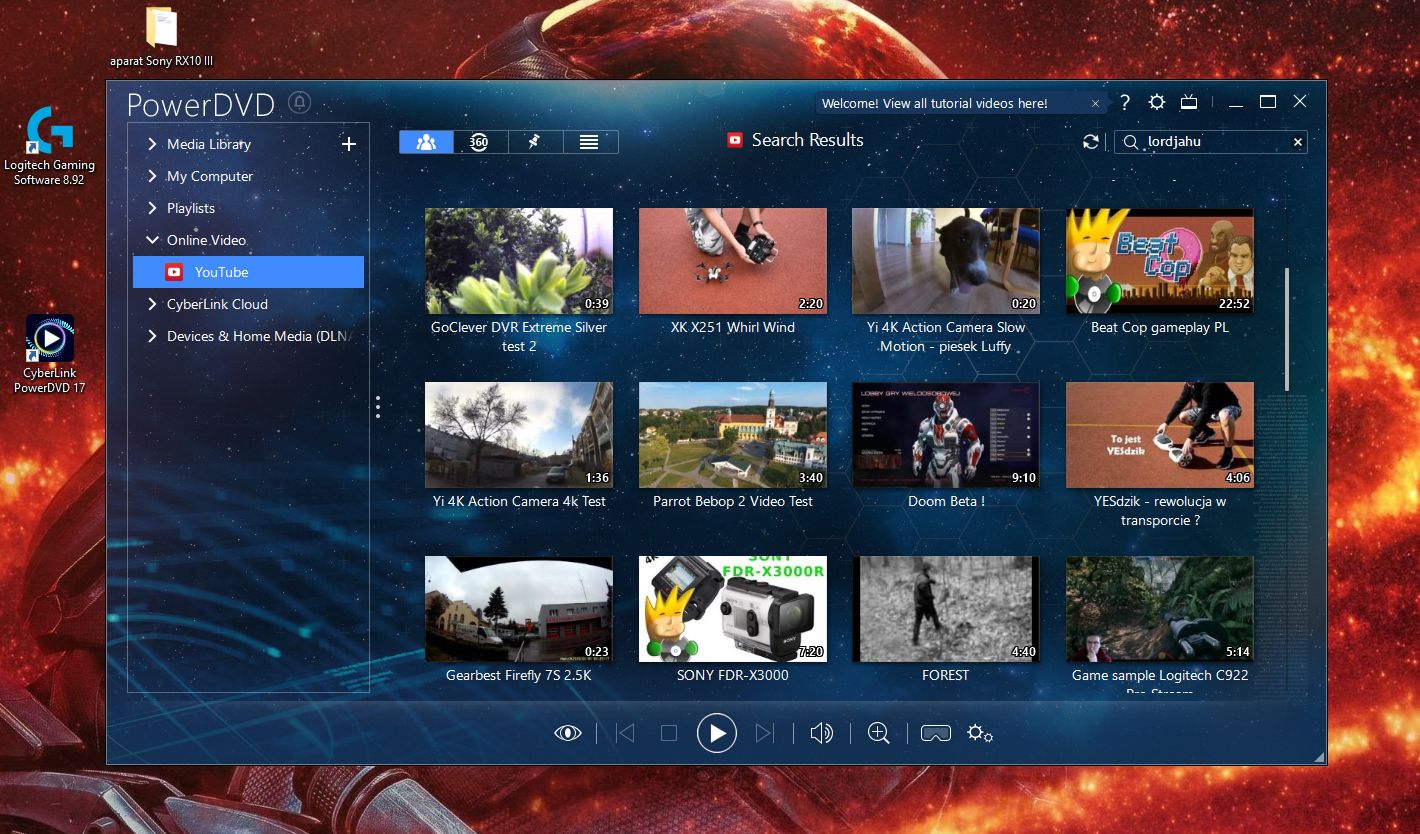Open Game sample Logitech C922 thumbnail

tap(1160, 609)
